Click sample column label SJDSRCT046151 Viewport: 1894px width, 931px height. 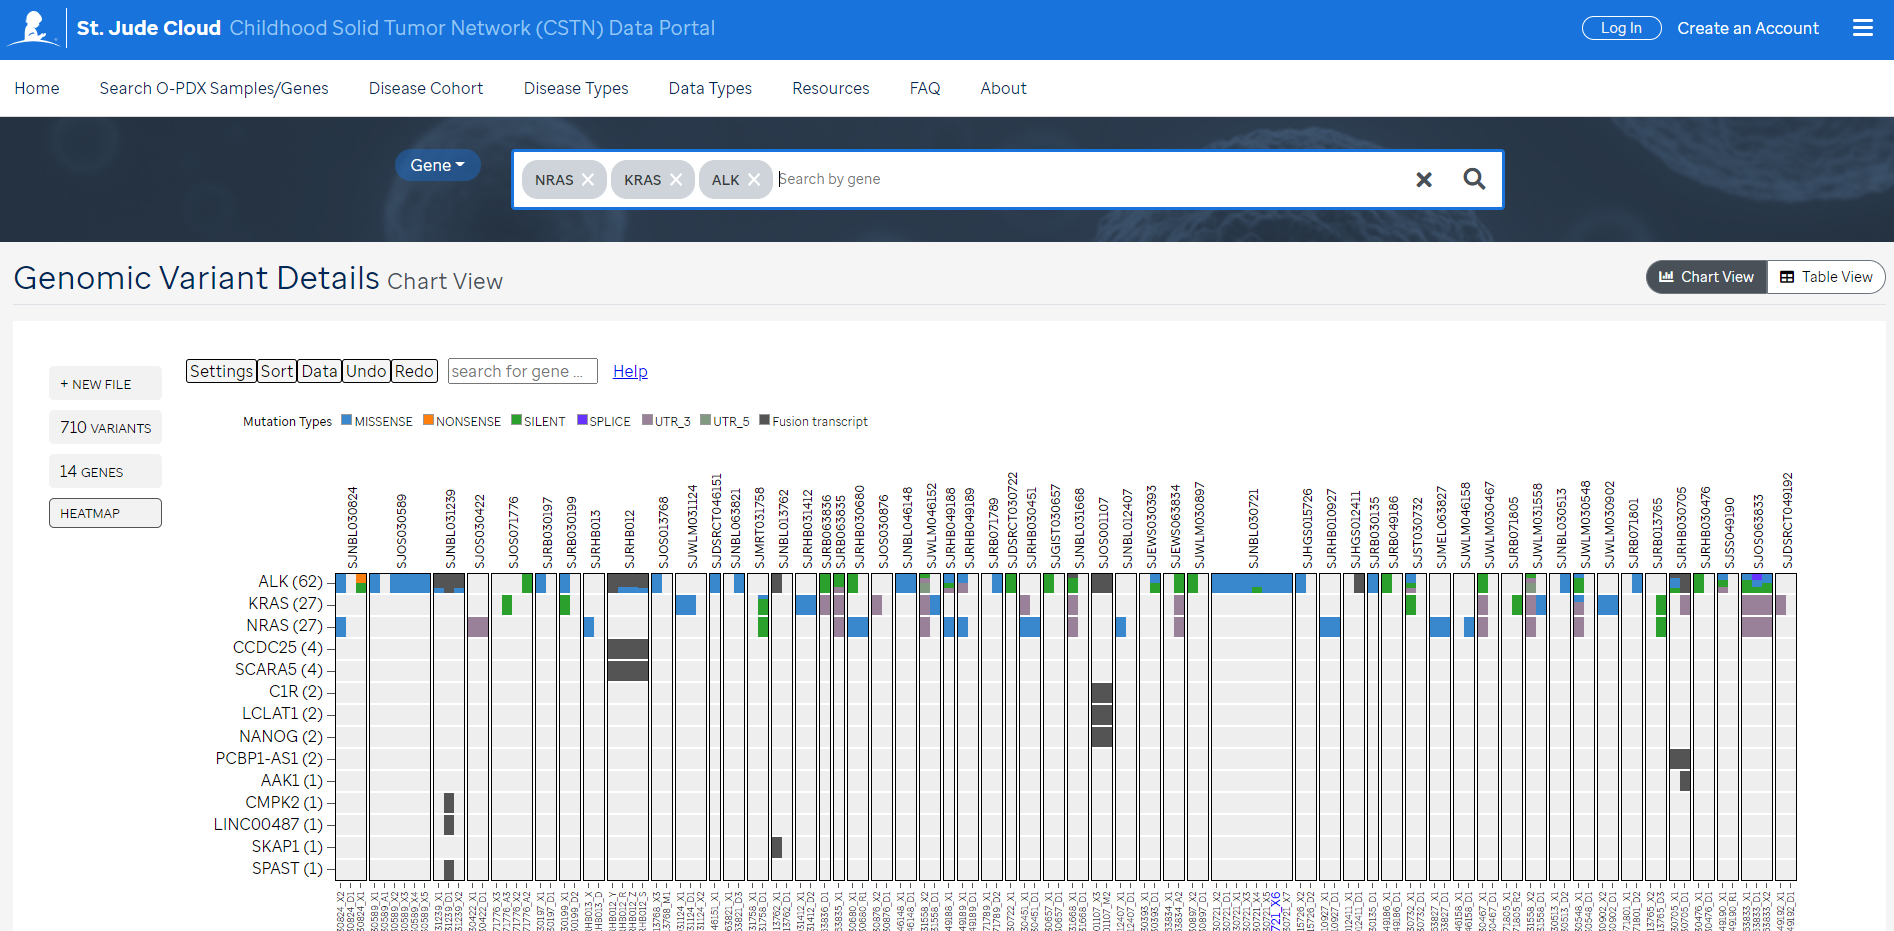pyautogui.click(x=716, y=521)
